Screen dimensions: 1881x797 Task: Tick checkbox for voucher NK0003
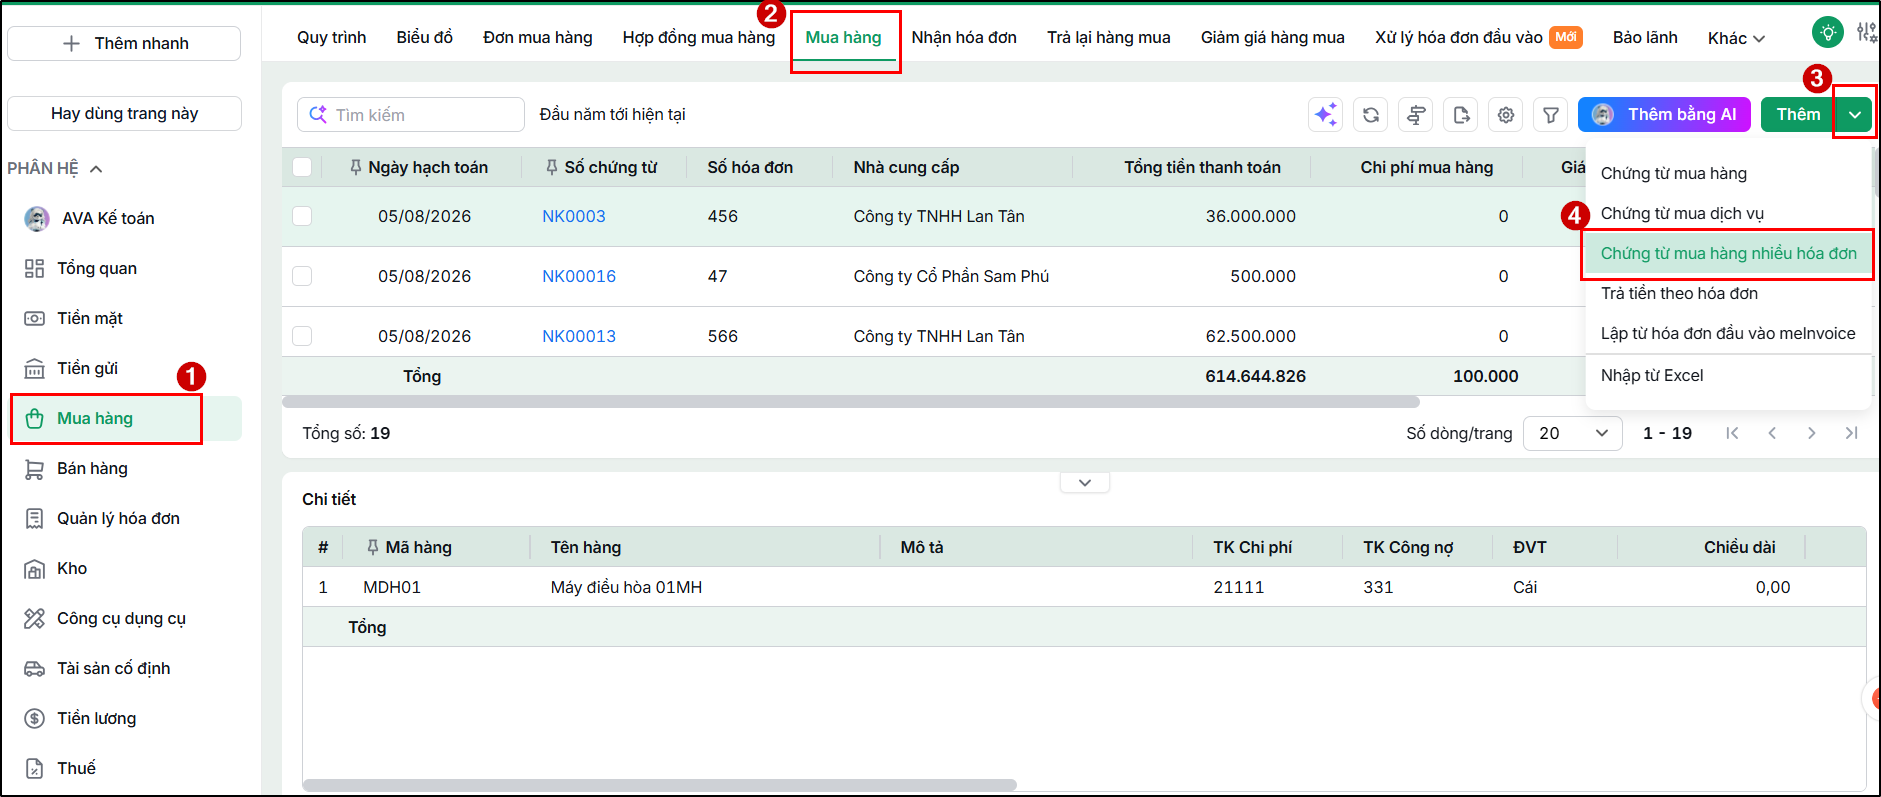coord(302,216)
